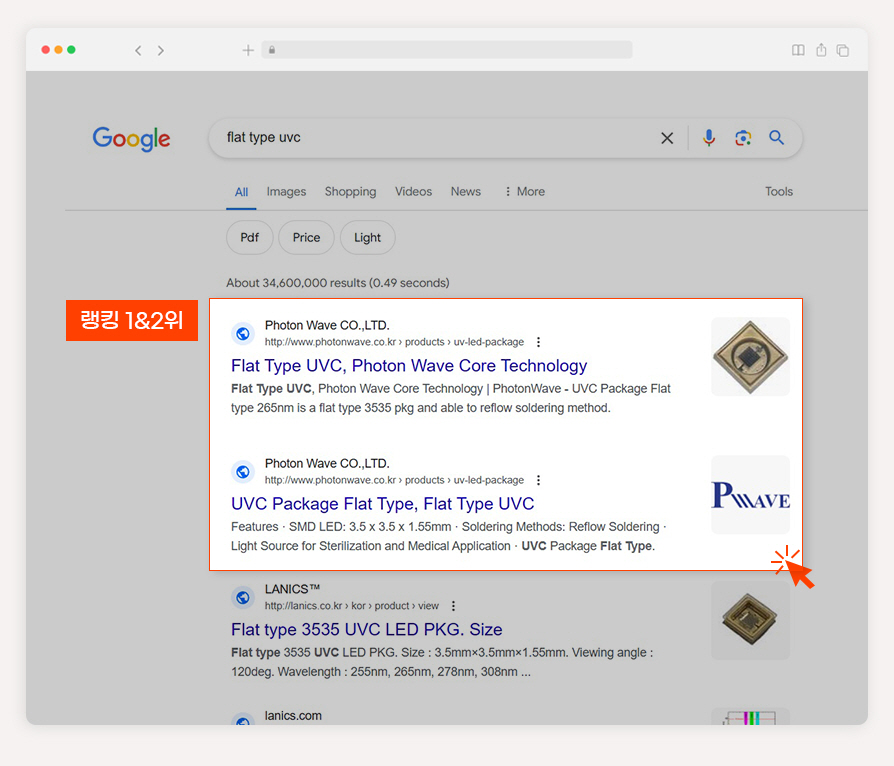Click the lock icon in address bar

pyautogui.click(x=272, y=50)
